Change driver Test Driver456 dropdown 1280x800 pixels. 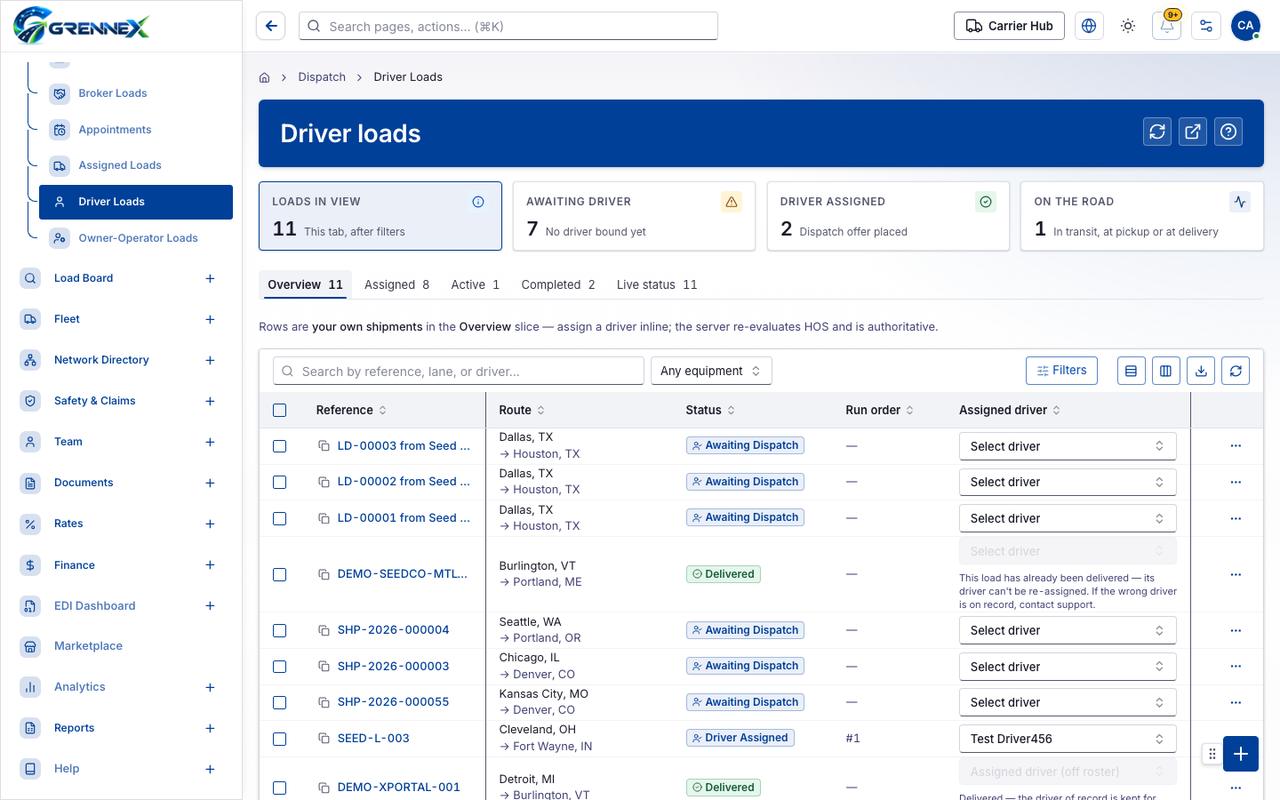click(1067, 739)
